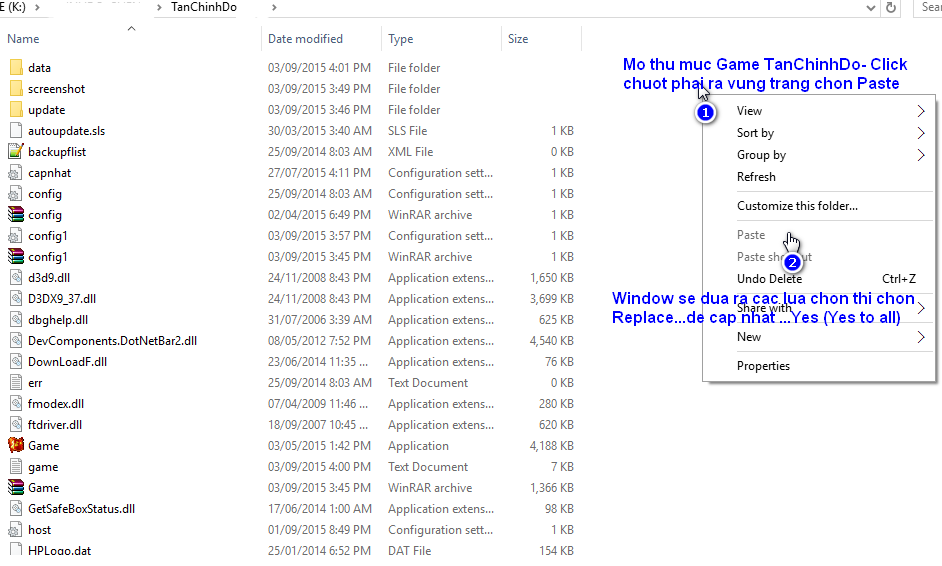Click the fmodex.dll file icon

coord(16,404)
